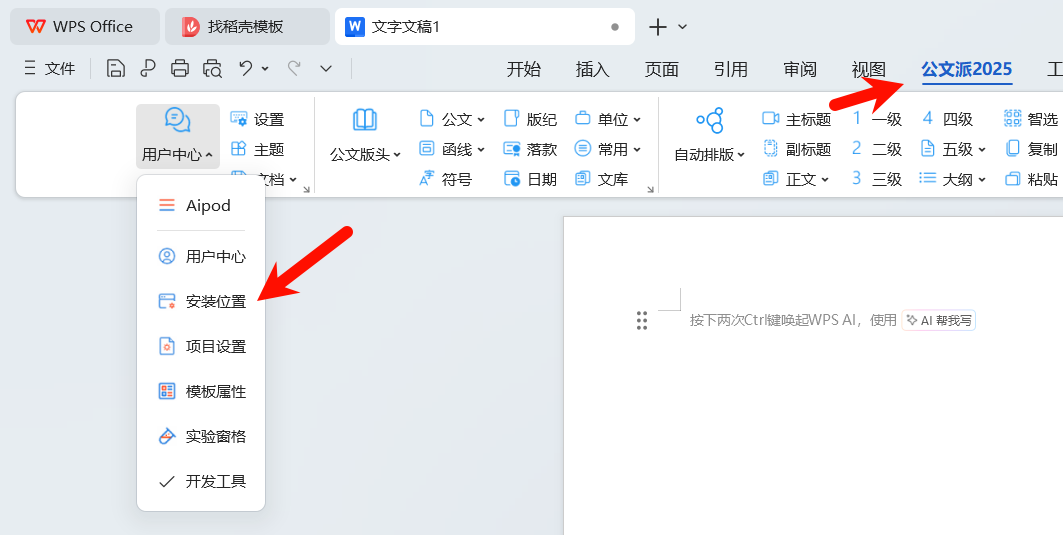Open the 自动排版 dropdown

point(709,136)
